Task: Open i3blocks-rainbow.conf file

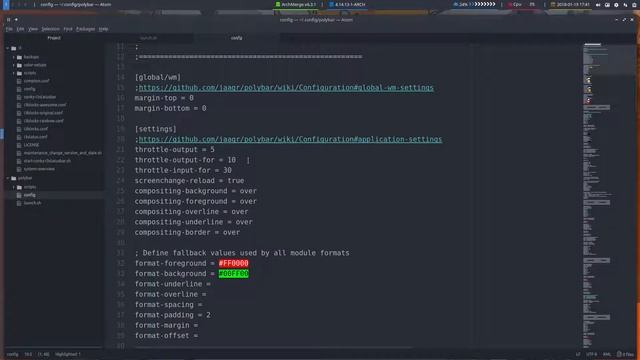Action: [x=44, y=121]
